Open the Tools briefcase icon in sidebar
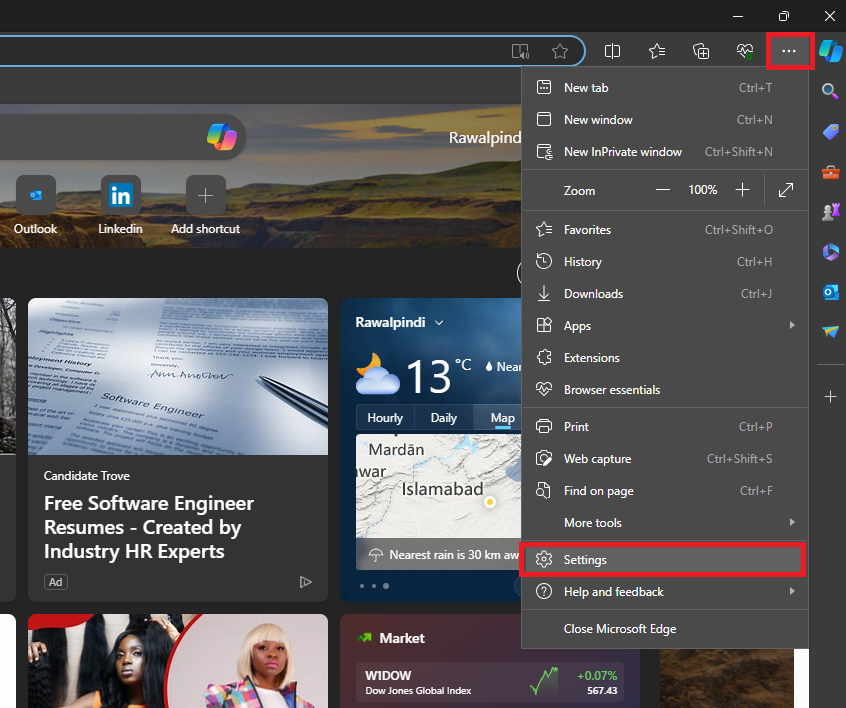This screenshot has height=708, width=846. pyautogui.click(x=830, y=172)
